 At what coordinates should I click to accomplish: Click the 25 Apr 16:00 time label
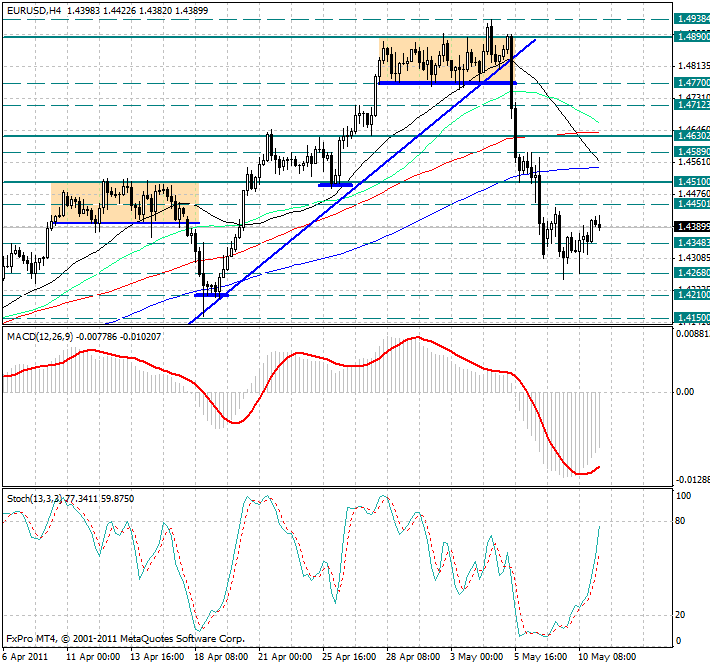[x=349, y=656]
